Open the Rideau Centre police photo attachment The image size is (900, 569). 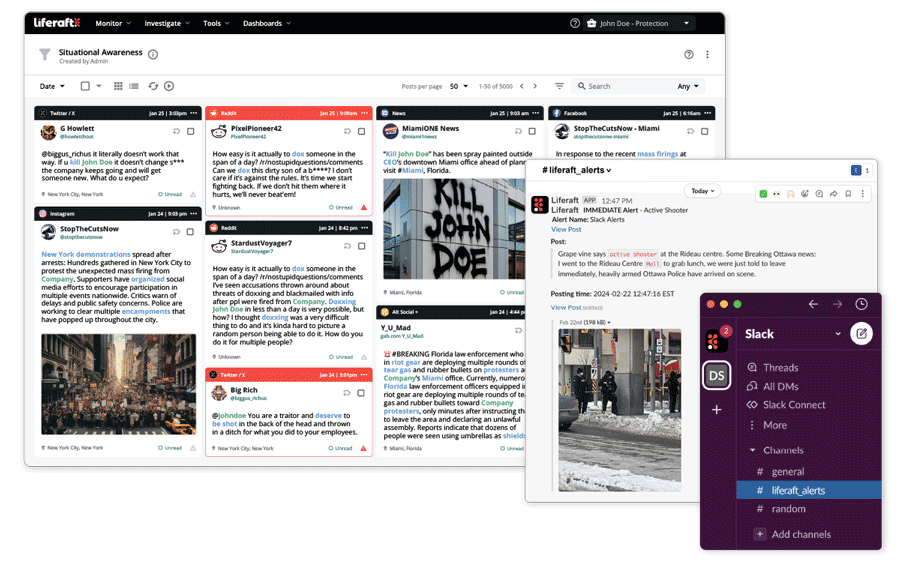pyautogui.click(x=620, y=410)
